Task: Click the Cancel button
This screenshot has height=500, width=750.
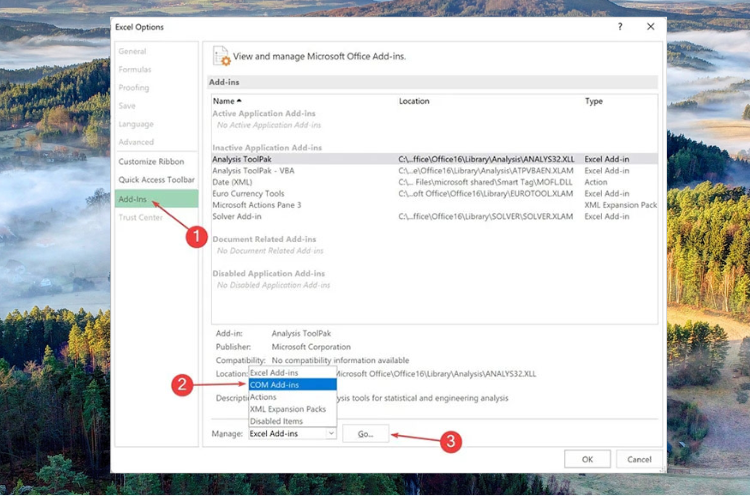Action: (639, 459)
